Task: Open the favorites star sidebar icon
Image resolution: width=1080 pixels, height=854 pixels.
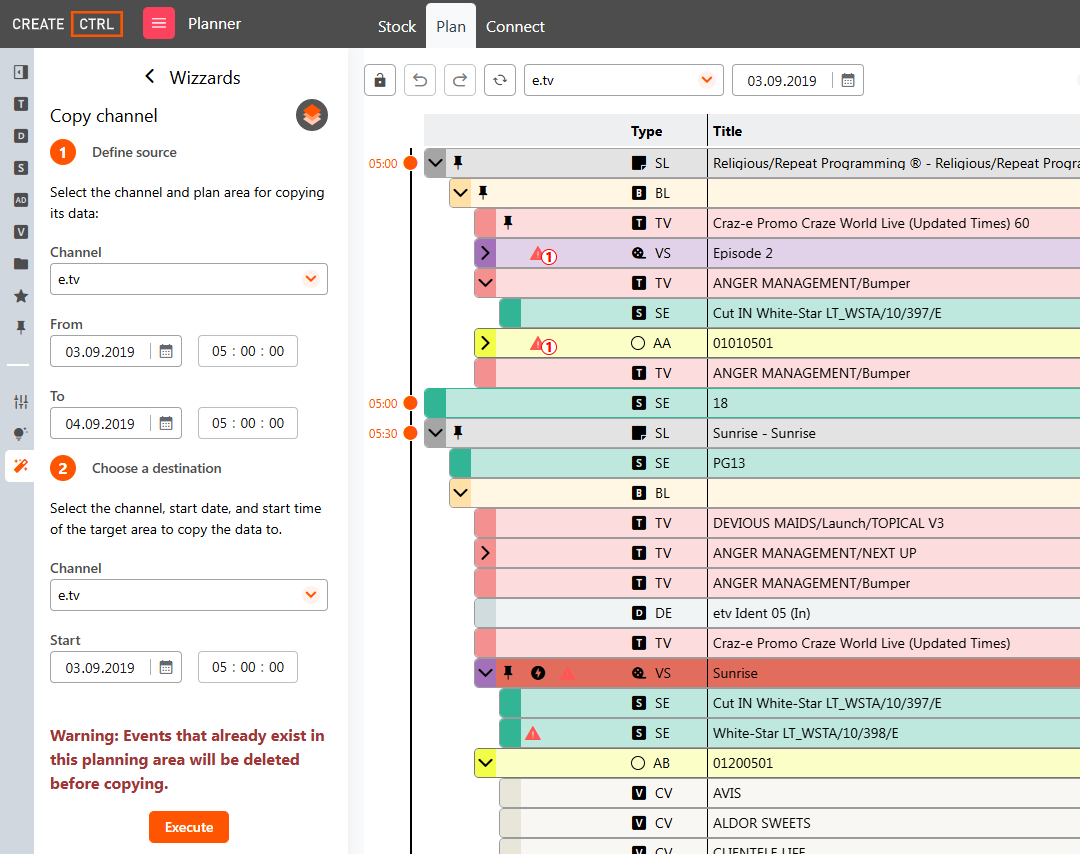Action: tap(21, 295)
